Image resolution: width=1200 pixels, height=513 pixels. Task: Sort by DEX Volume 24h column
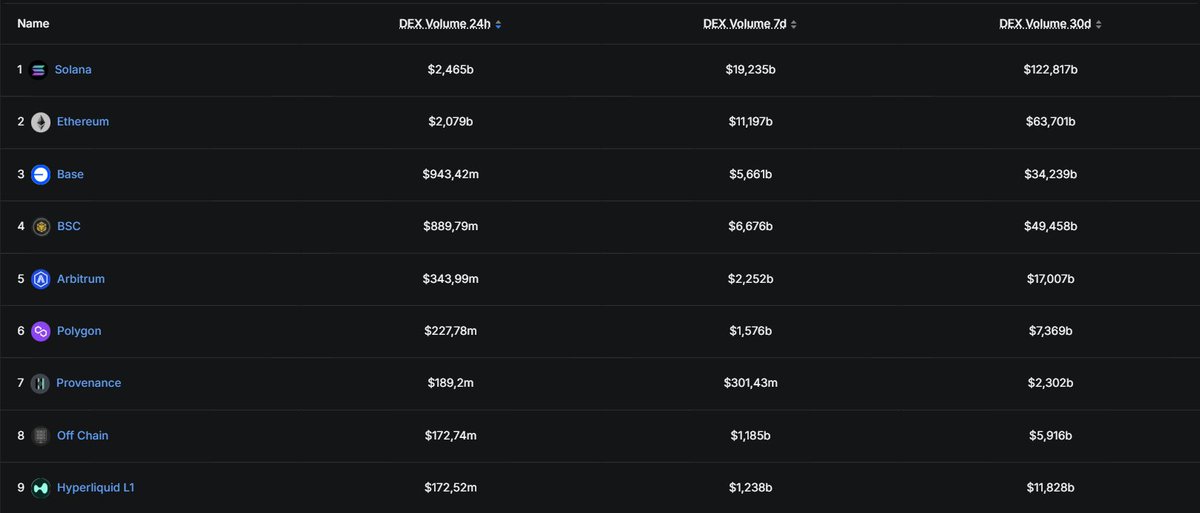click(x=450, y=23)
